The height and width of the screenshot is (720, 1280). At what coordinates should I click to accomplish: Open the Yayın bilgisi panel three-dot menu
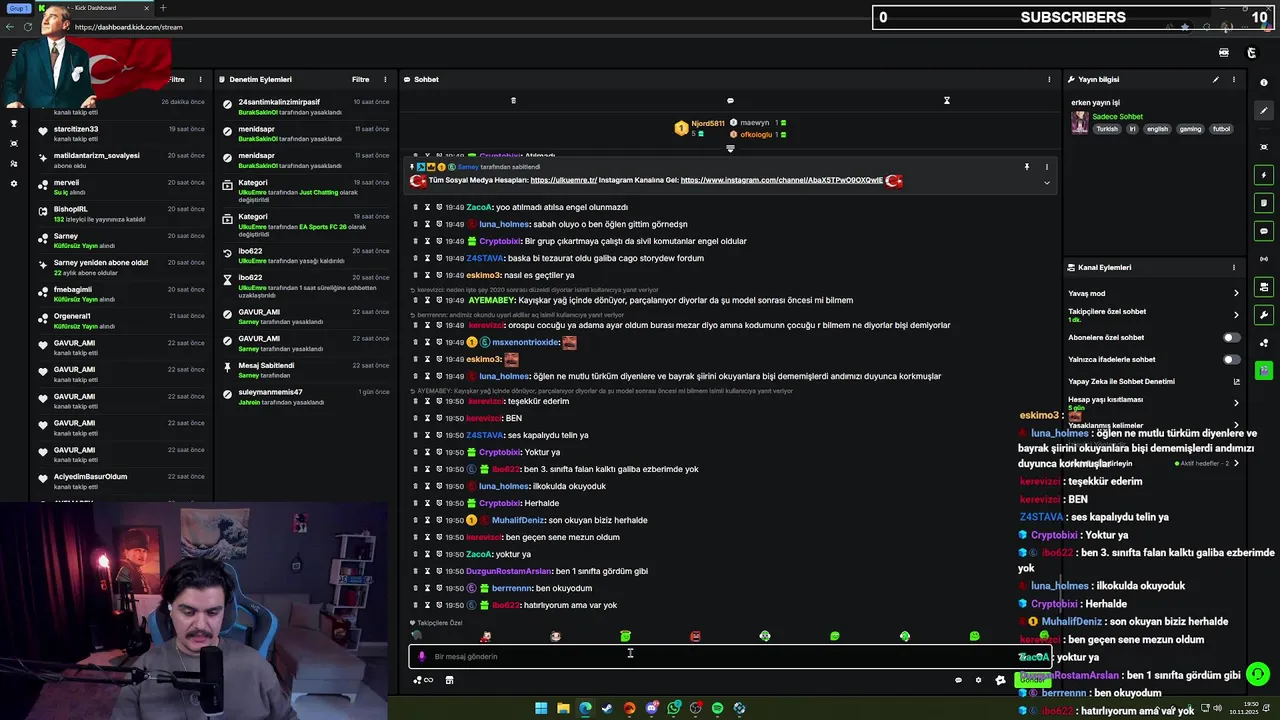1233,79
